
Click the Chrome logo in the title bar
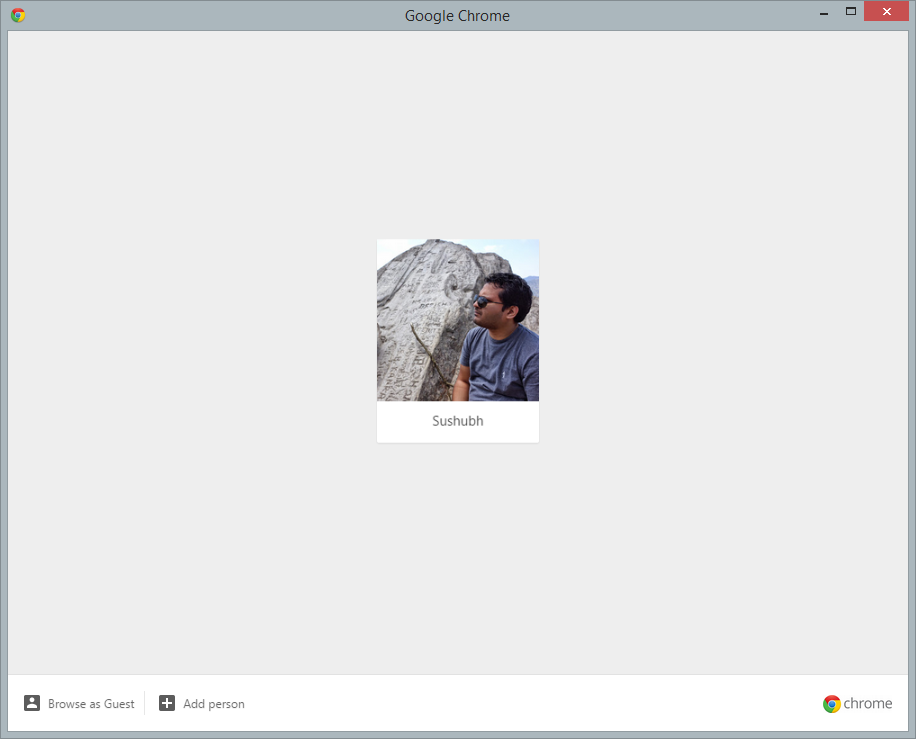pyautogui.click(x=18, y=15)
